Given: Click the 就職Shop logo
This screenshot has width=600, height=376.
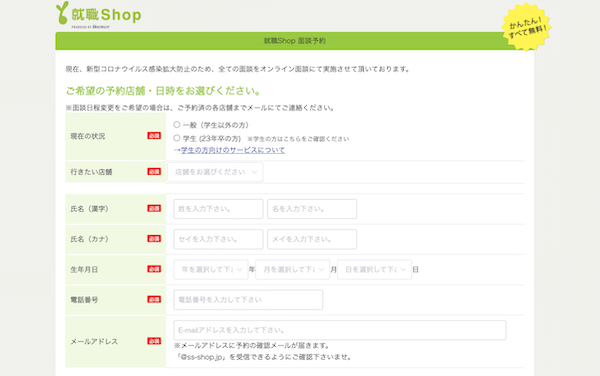Looking at the screenshot, I should (x=99, y=15).
